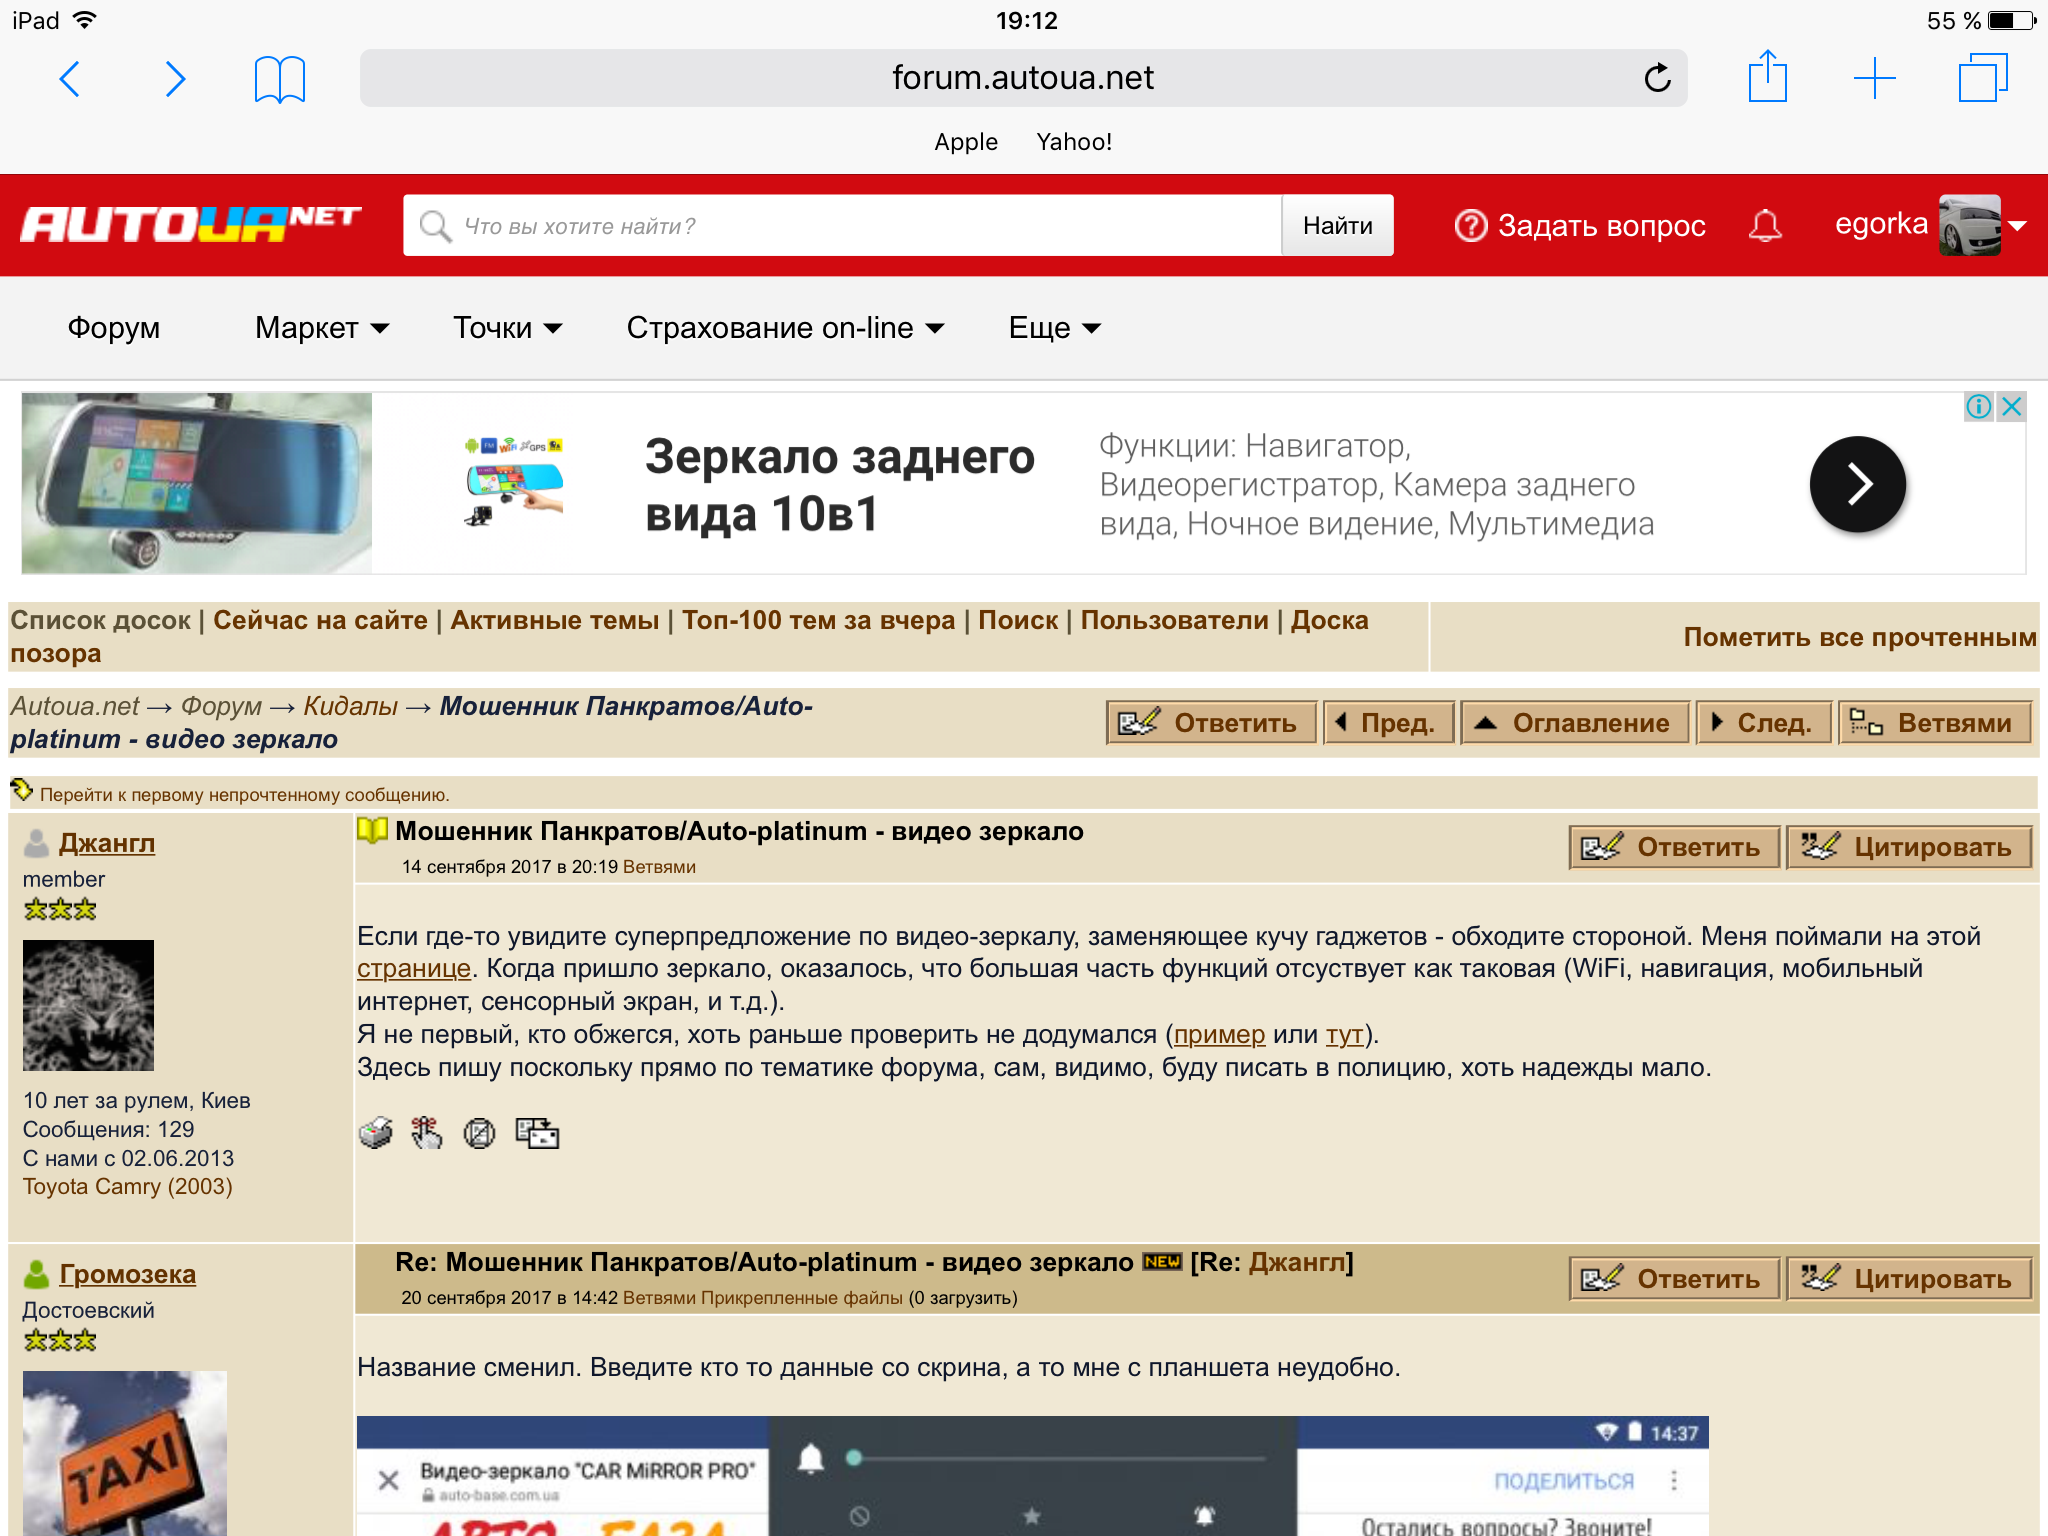Reload the page with refresh icon
The image size is (2048, 1536).
click(1657, 78)
